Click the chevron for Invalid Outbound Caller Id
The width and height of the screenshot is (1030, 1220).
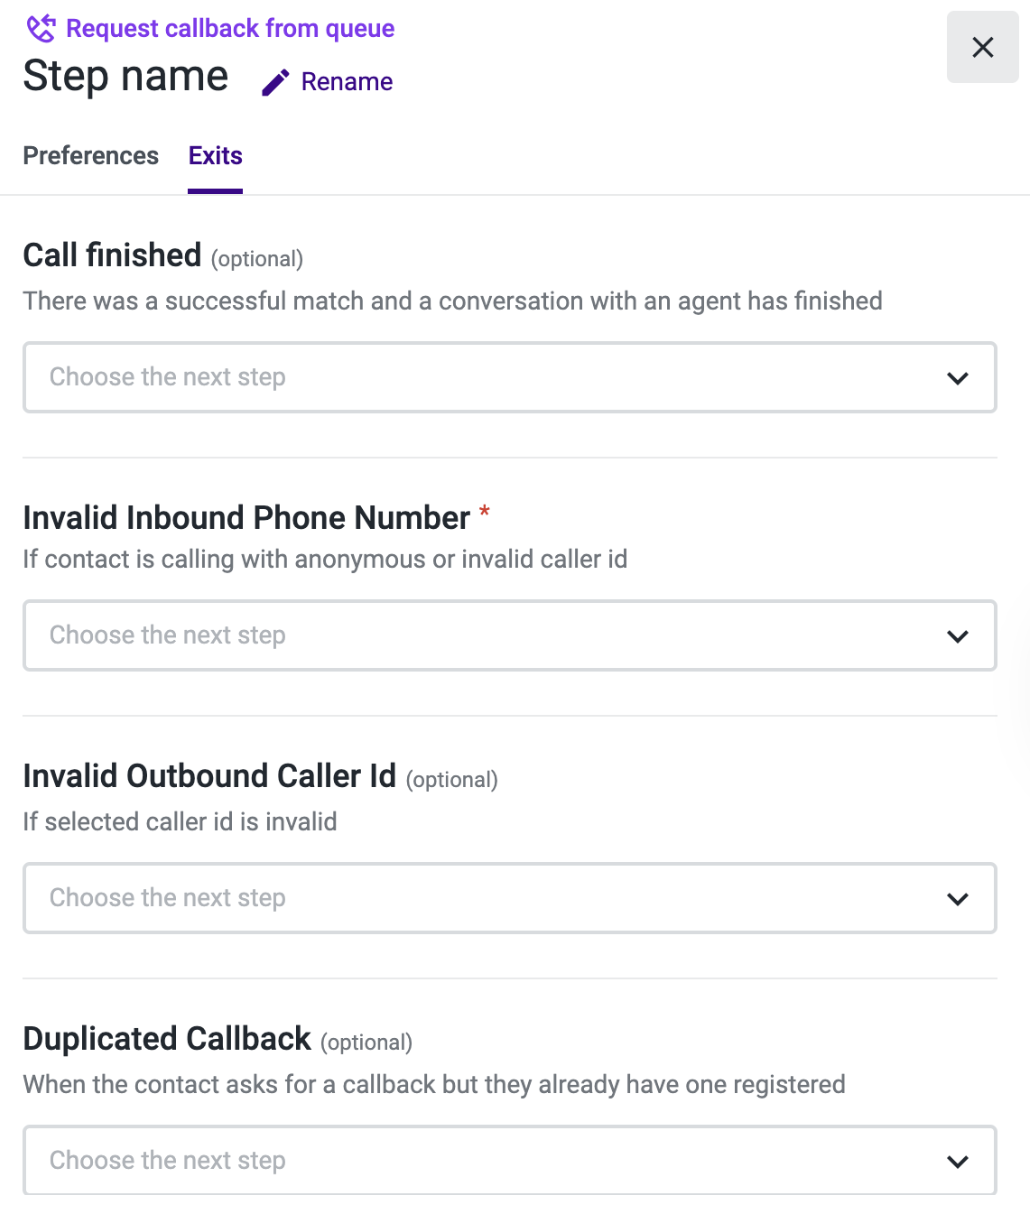(x=957, y=899)
